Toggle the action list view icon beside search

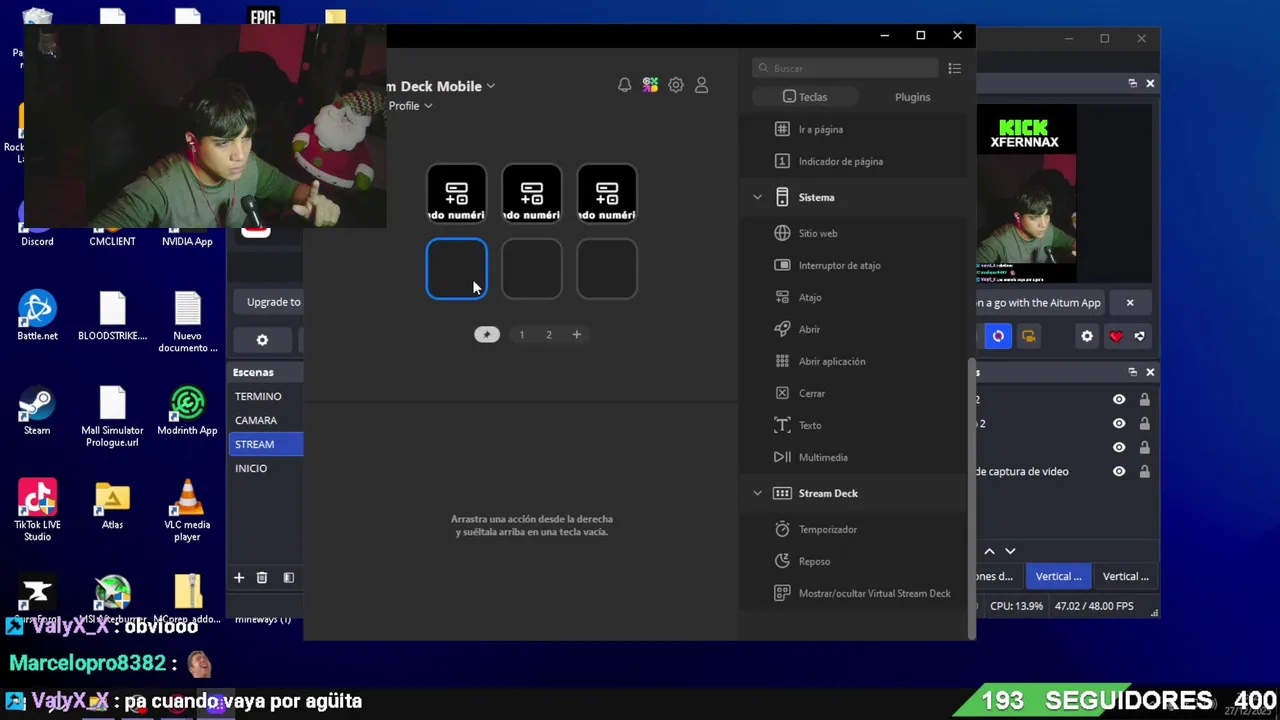pos(954,68)
